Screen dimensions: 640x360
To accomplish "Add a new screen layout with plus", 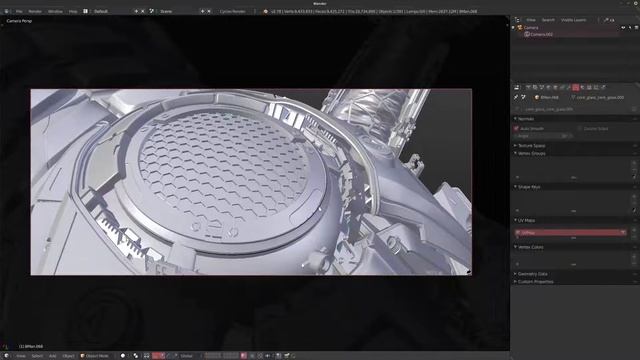I will [x=136, y=11].
